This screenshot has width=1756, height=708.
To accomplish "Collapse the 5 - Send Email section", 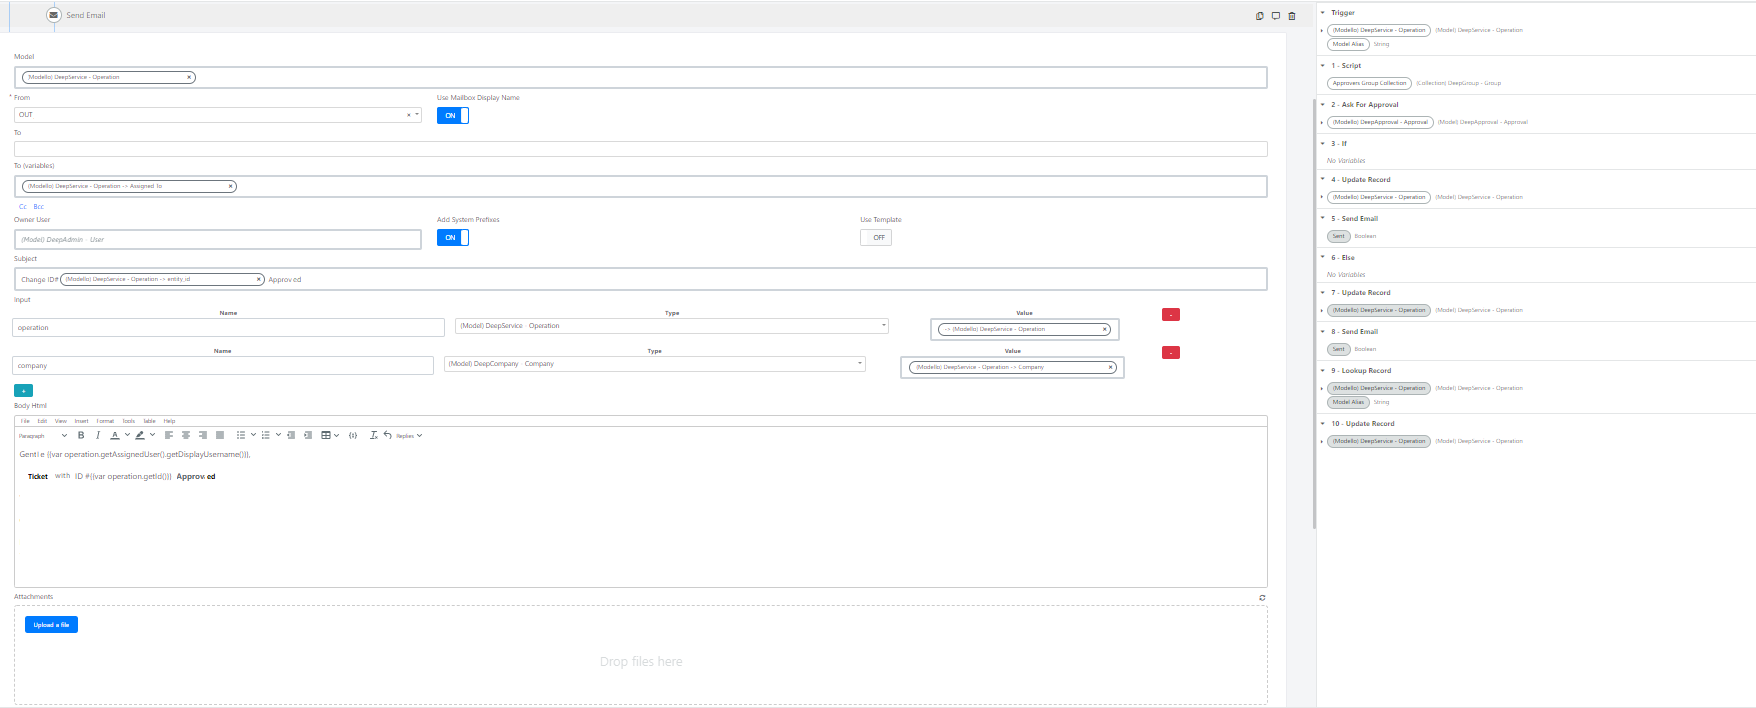I will [x=1322, y=218].
